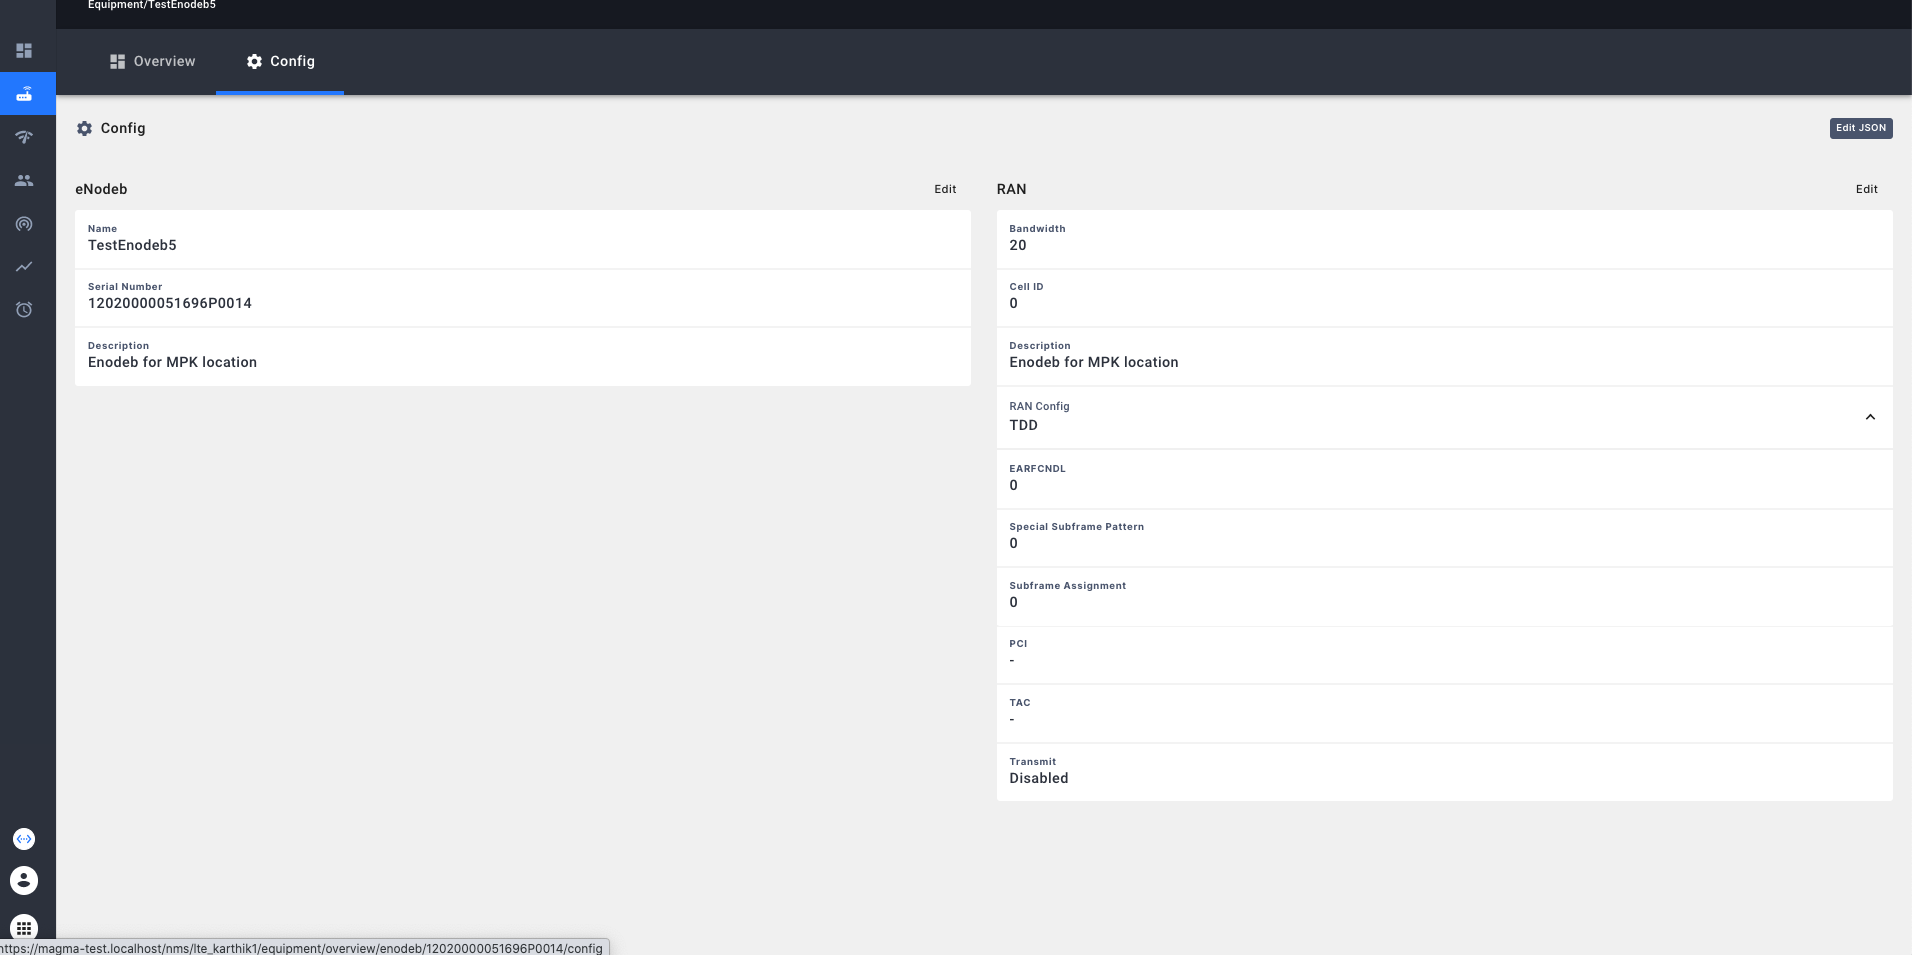1912x955 pixels.
Task: Collapse the RAN Config TDD section chevron
Action: click(x=1868, y=416)
